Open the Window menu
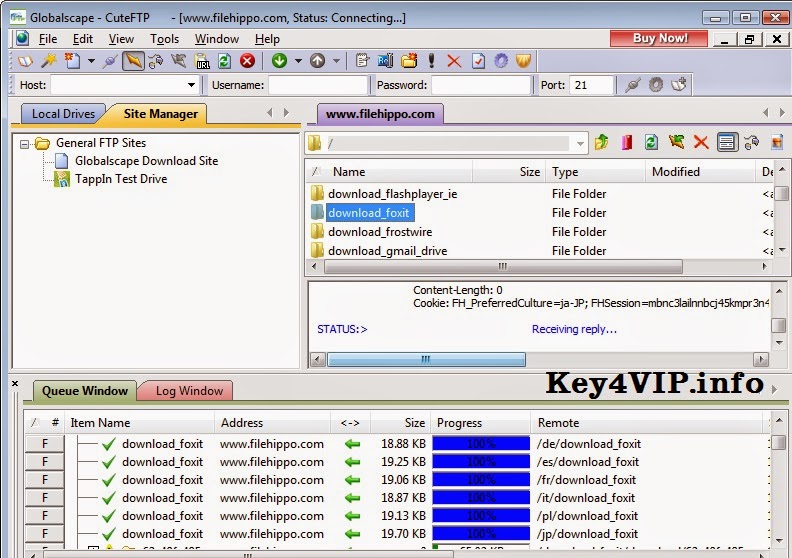 click(x=217, y=39)
